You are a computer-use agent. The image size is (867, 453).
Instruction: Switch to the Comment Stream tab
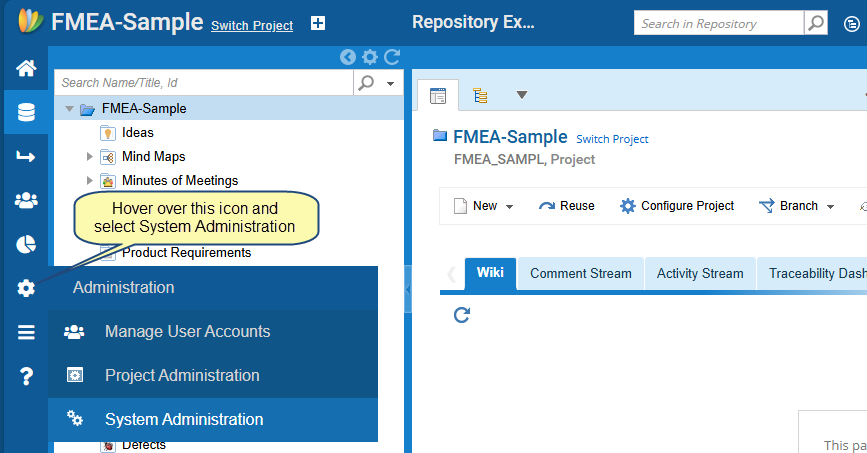pyautogui.click(x=581, y=273)
